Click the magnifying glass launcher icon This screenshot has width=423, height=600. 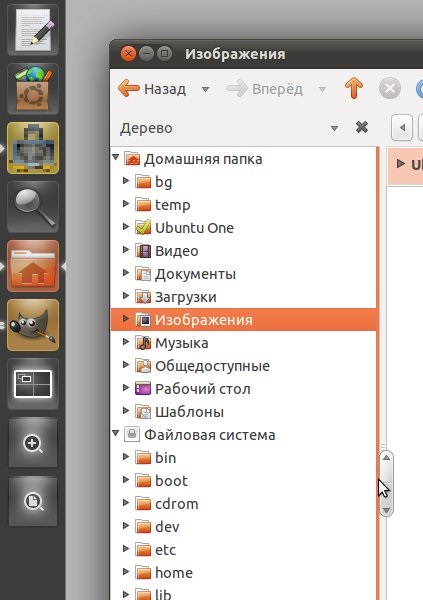coord(33,207)
